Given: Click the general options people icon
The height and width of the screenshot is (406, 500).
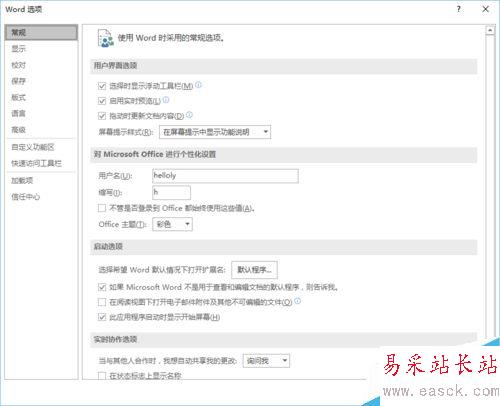Looking at the screenshot, I should 105,38.
